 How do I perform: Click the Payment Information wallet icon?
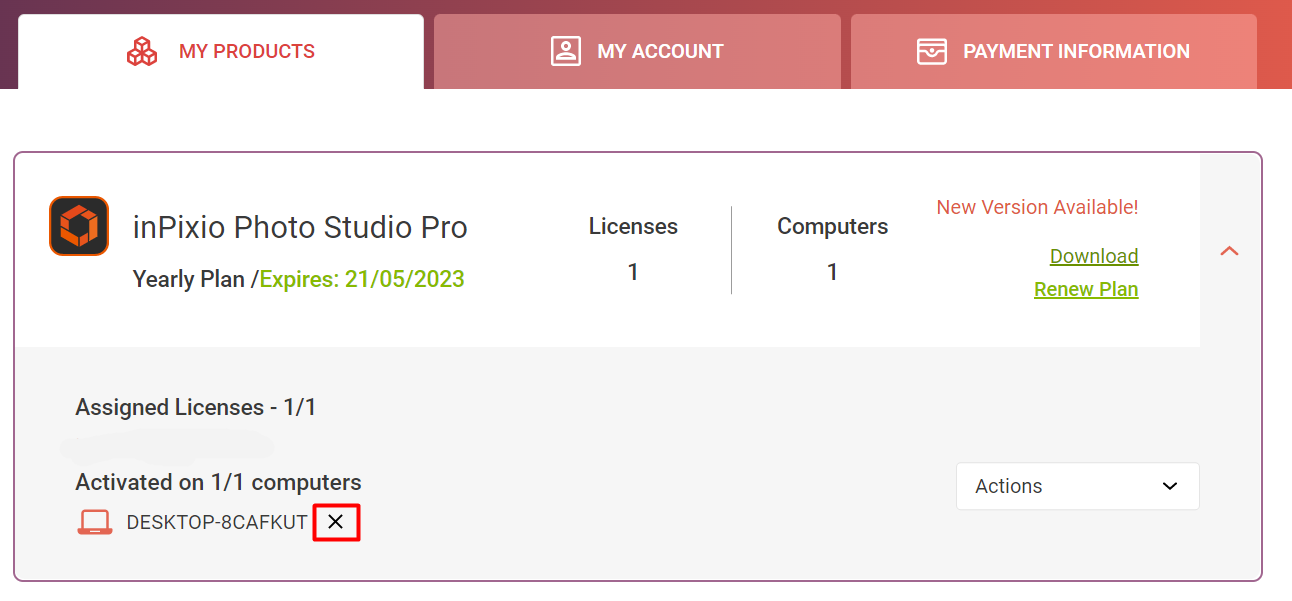point(931,50)
